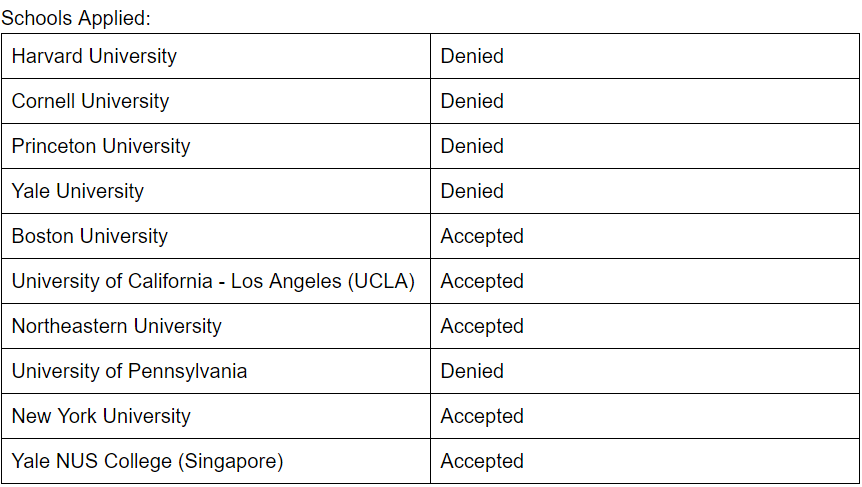Screen dimensions: 862x487
Task: Click the Accepted status in the UCLA row
Action: (x=482, y=281)
